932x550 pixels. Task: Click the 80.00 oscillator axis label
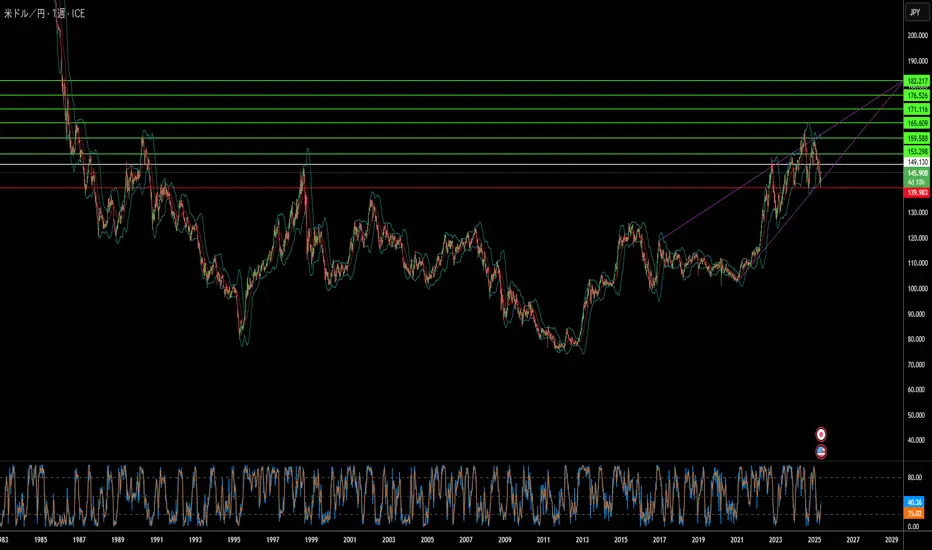[914, 477]
